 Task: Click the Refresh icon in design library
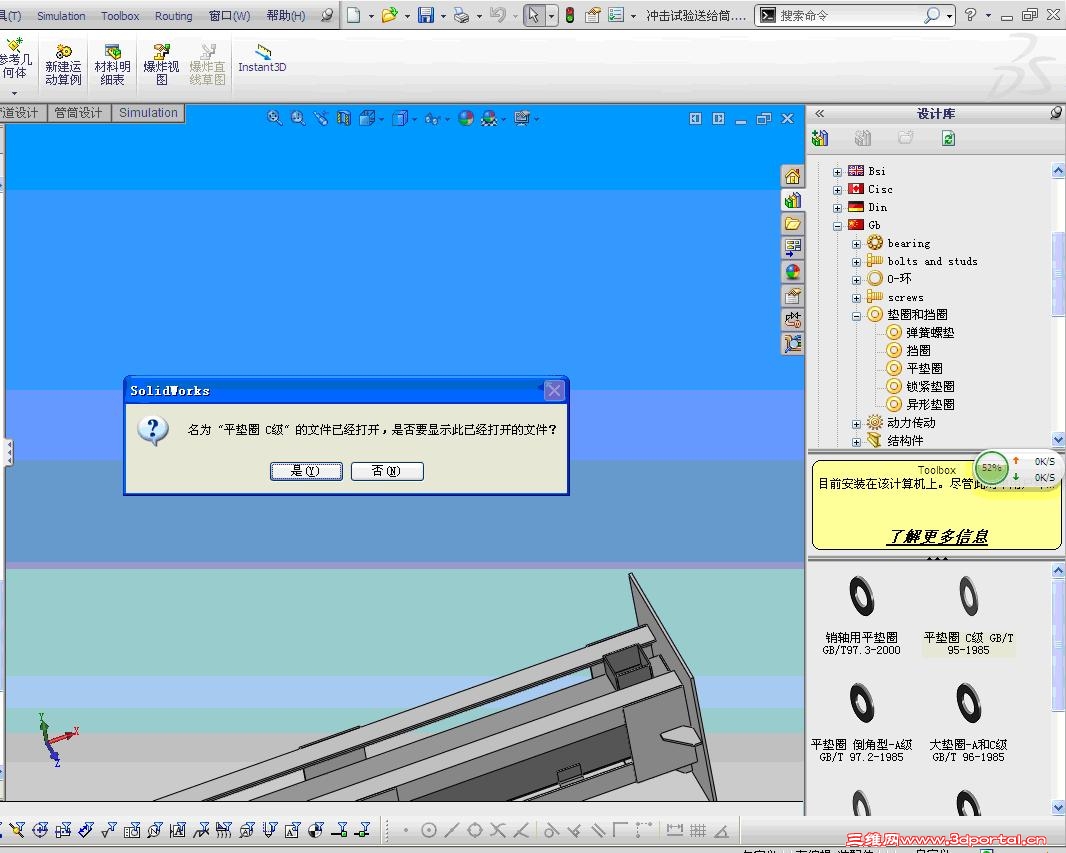click(948, 139)
